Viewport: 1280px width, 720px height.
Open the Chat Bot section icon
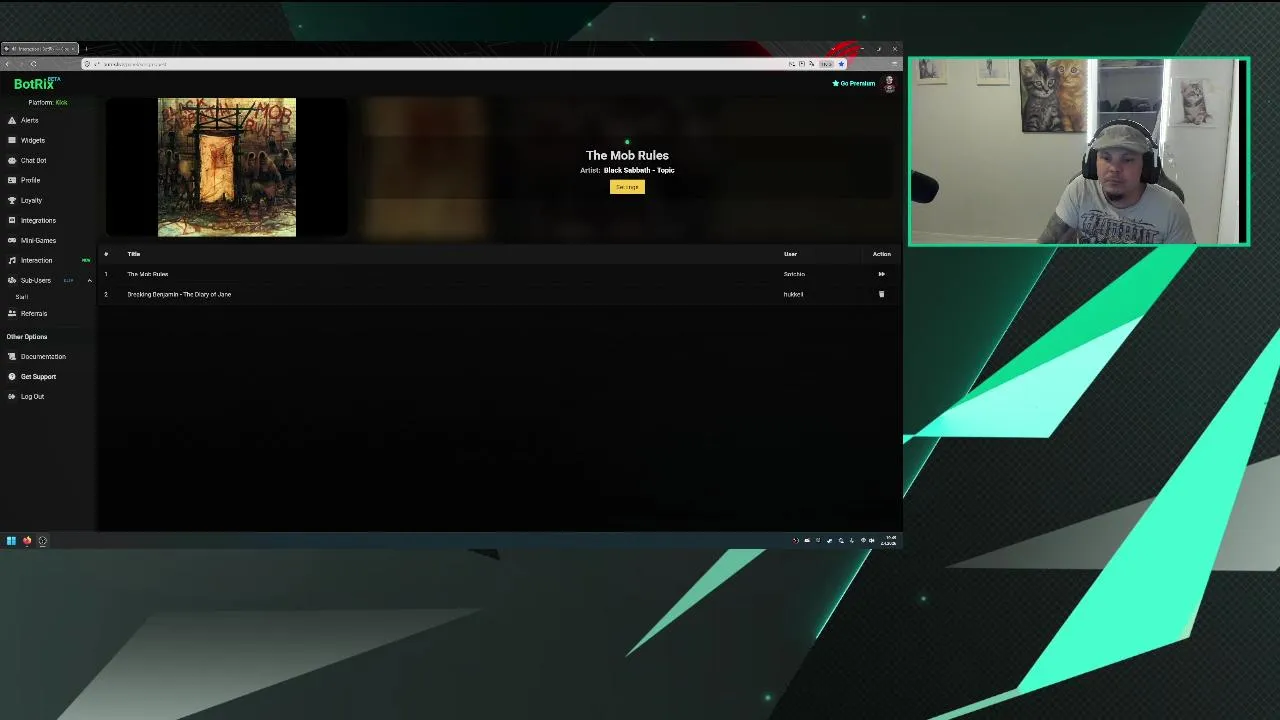[12, 160]
